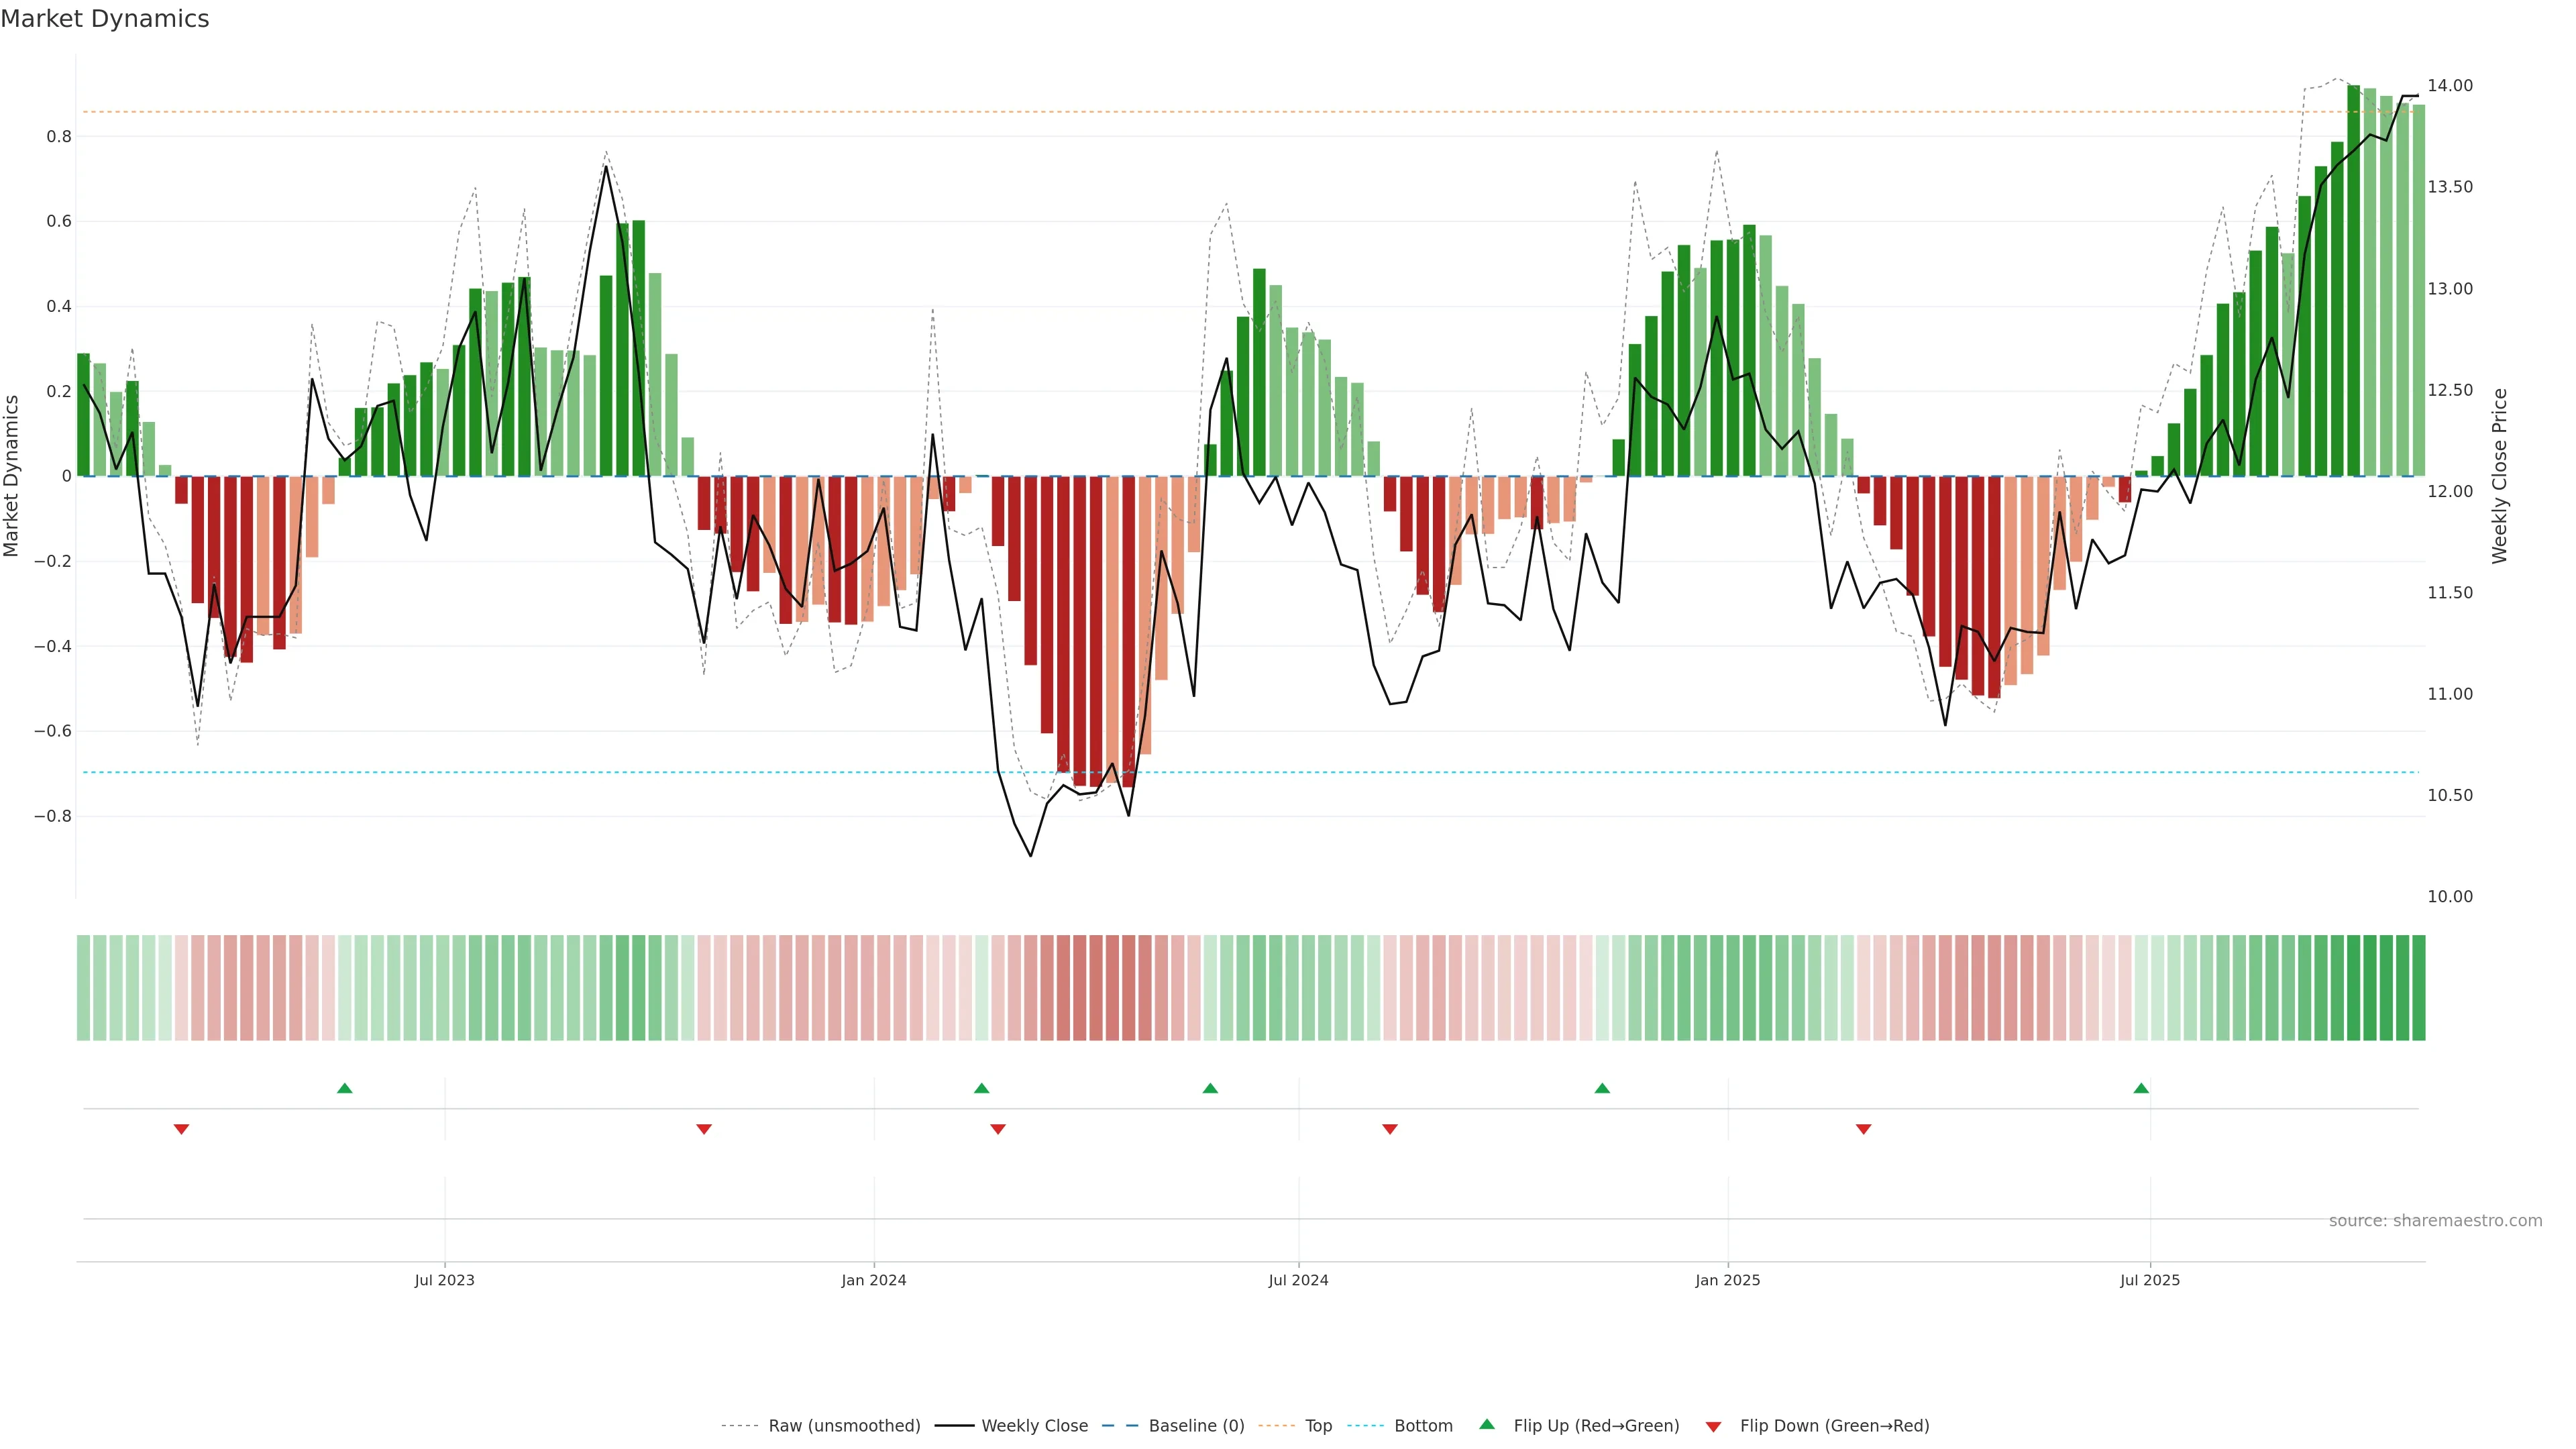The width and height of the screenshot is (2576, 1449).
Task: Click the last Flip Up triangle before Jul 2025
Action: click(x=2141, y=1088)
